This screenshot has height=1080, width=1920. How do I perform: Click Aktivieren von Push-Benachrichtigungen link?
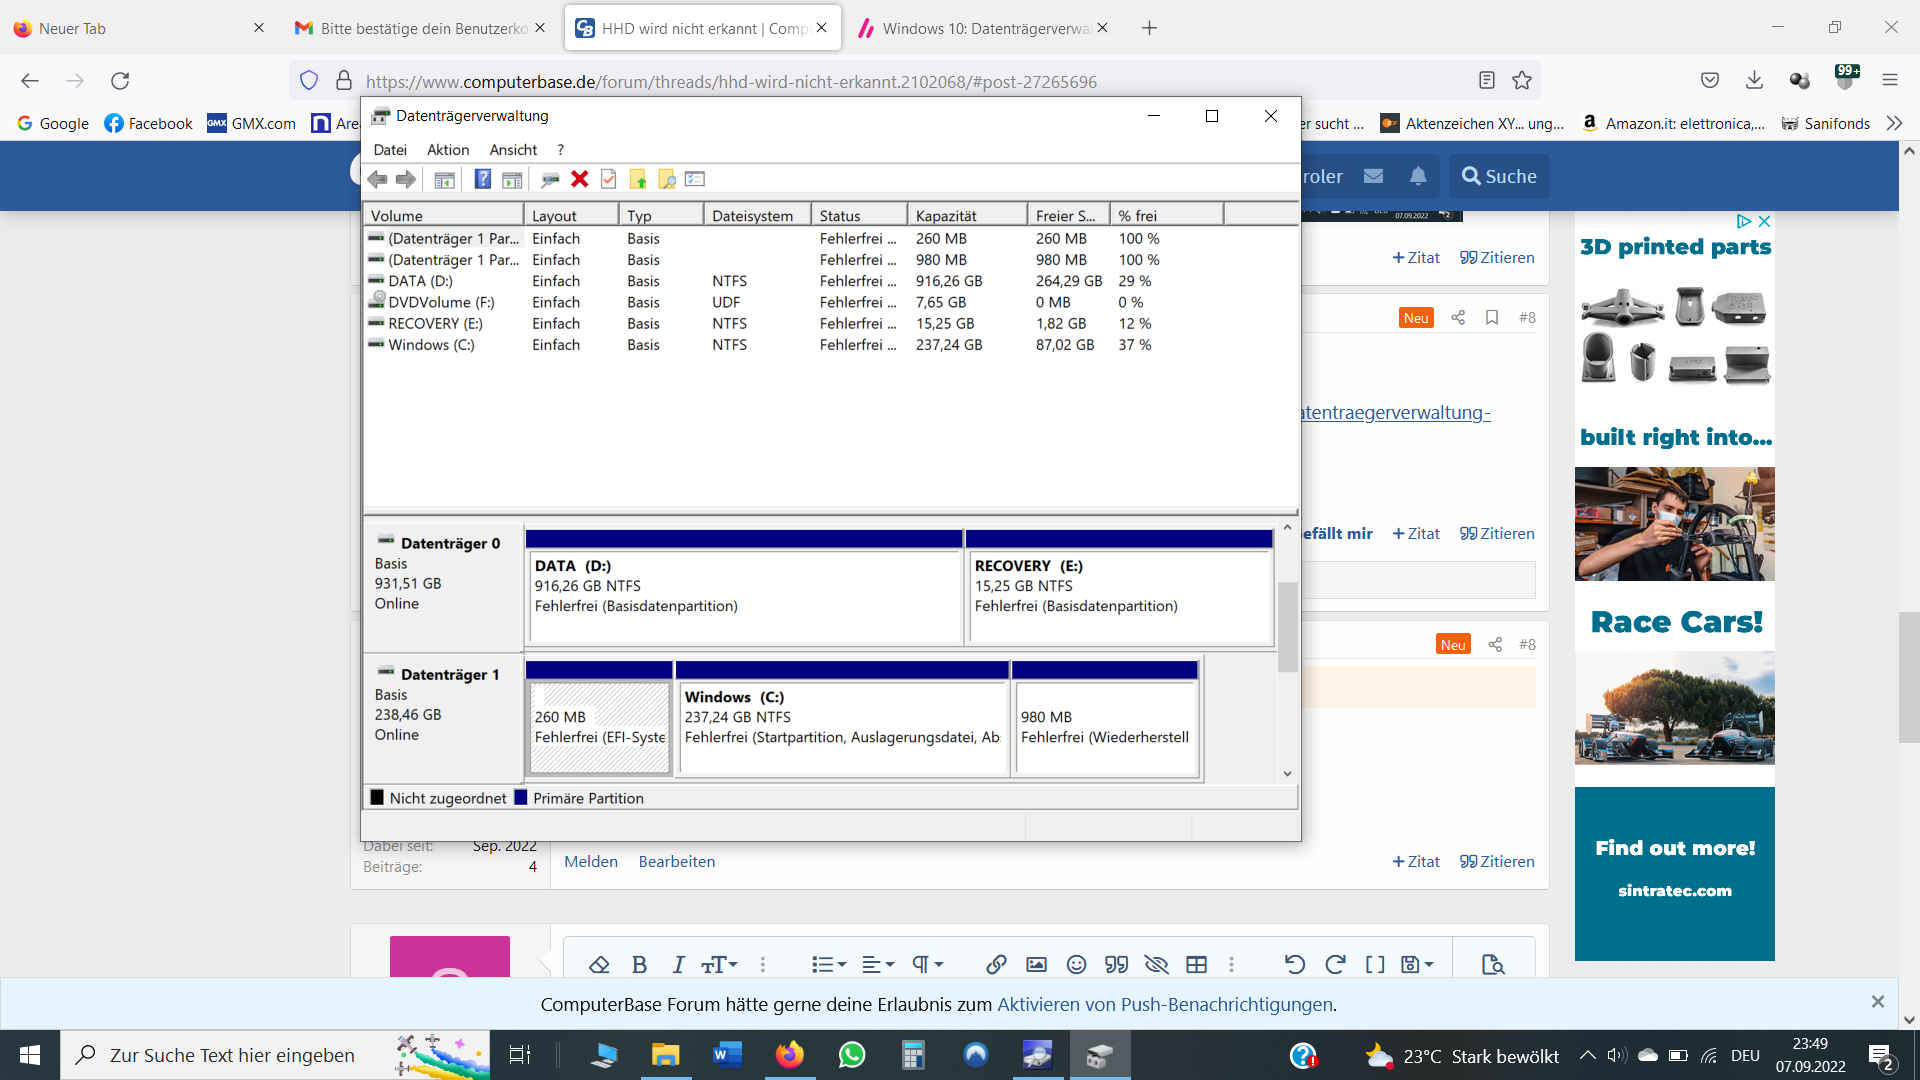[x=1166, y=1004]
